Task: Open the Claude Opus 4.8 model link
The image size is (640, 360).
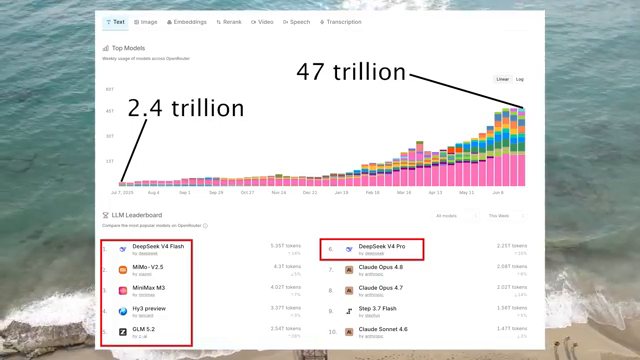Action: [380, 267]
